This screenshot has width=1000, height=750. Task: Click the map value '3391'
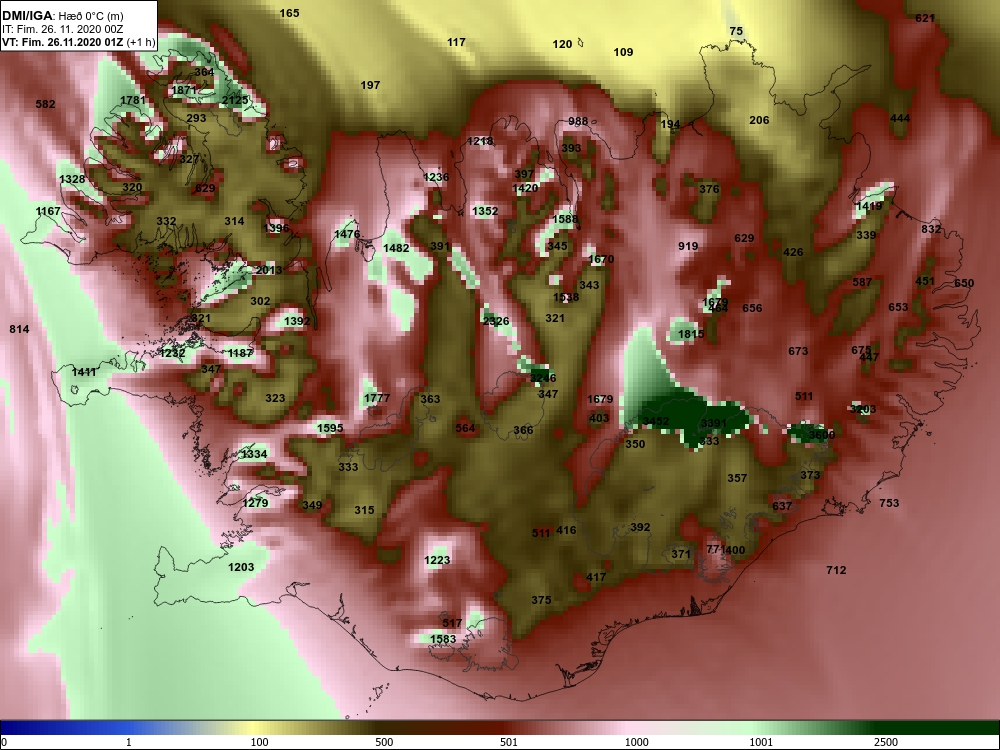tap(713, 423)
